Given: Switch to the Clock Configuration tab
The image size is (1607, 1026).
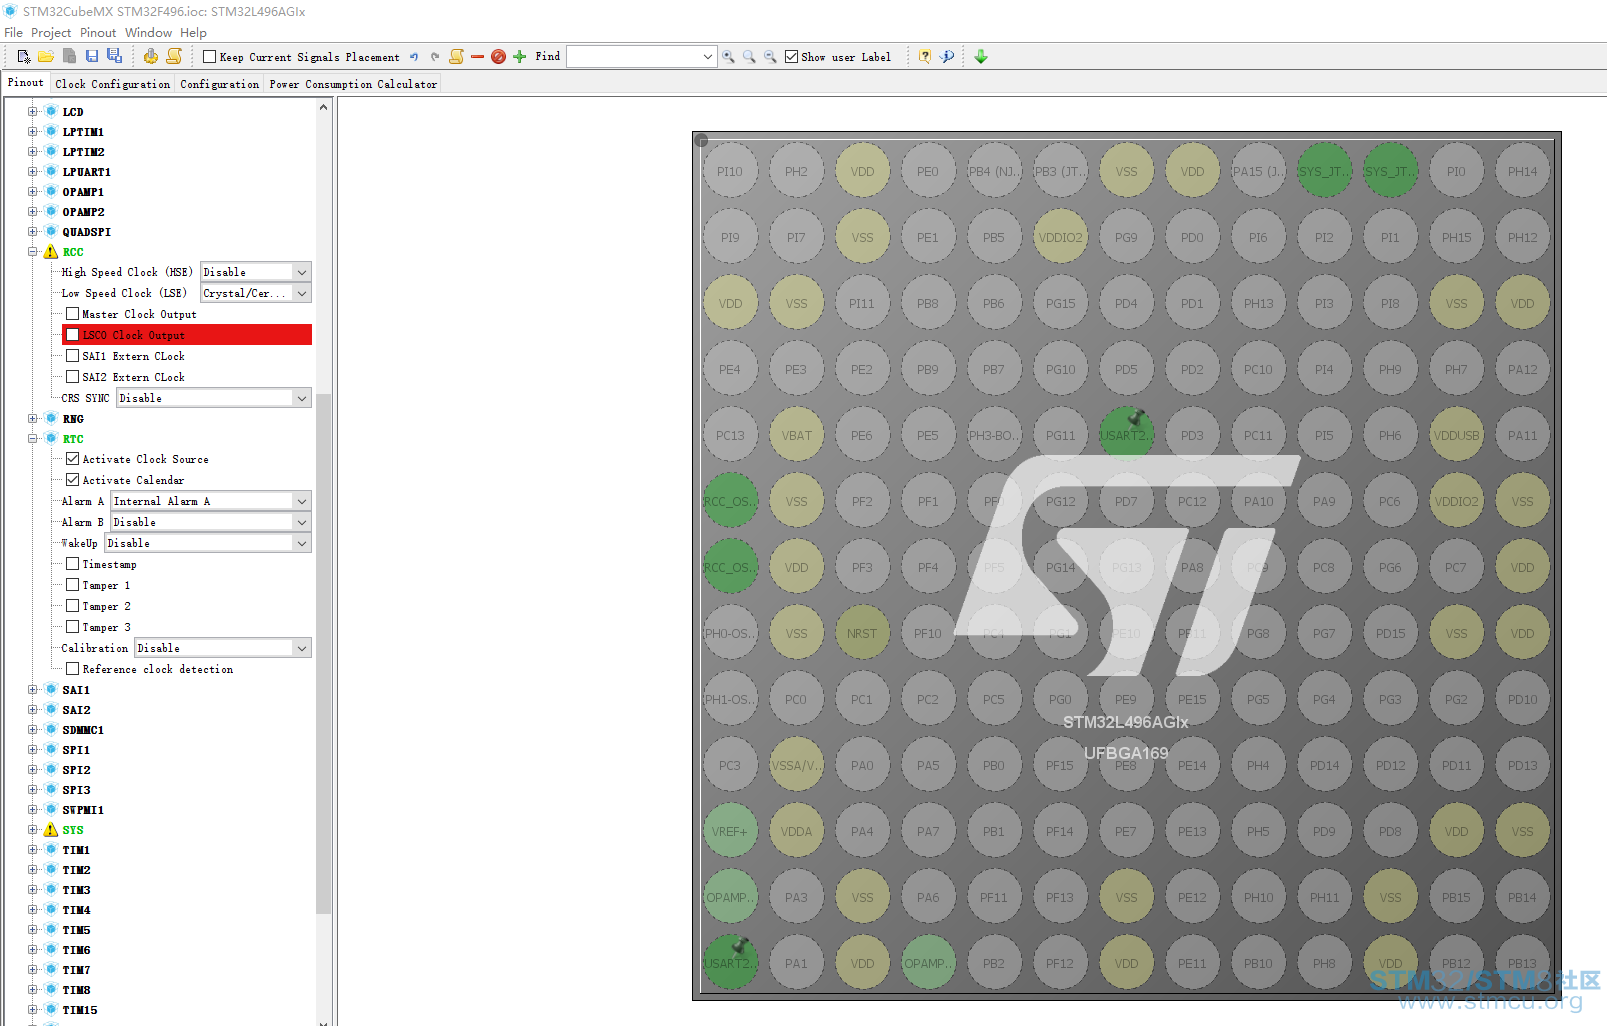Looking at the screenshot, I should tap(113, 84).
